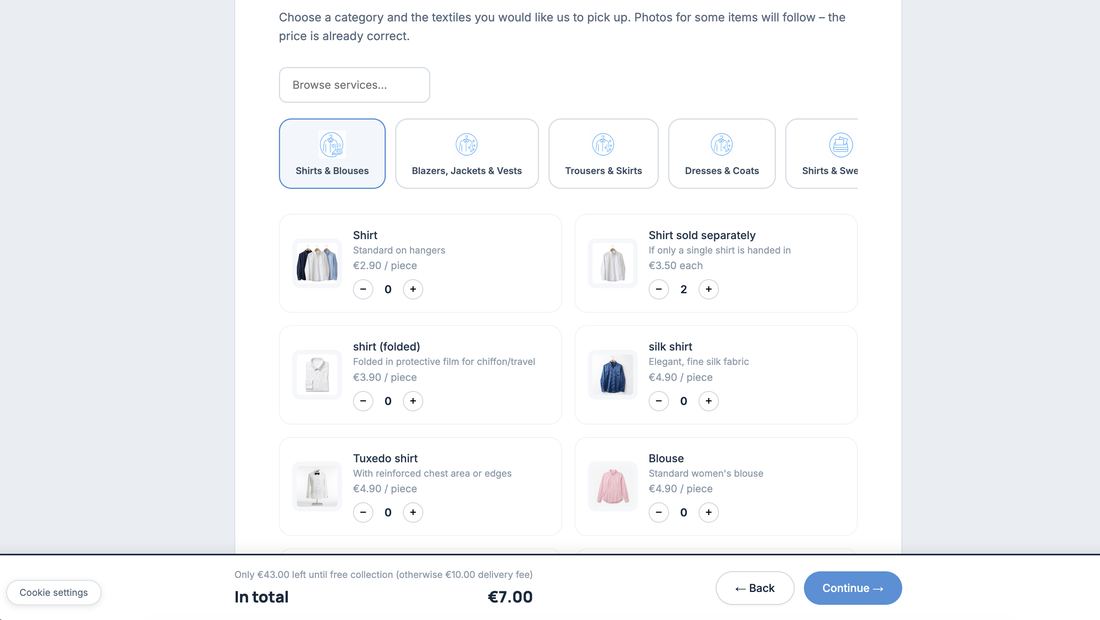Viewport: 1100px width, 620px height.
Task: Click the pink Blouse product image
Action: pos(612,487)
